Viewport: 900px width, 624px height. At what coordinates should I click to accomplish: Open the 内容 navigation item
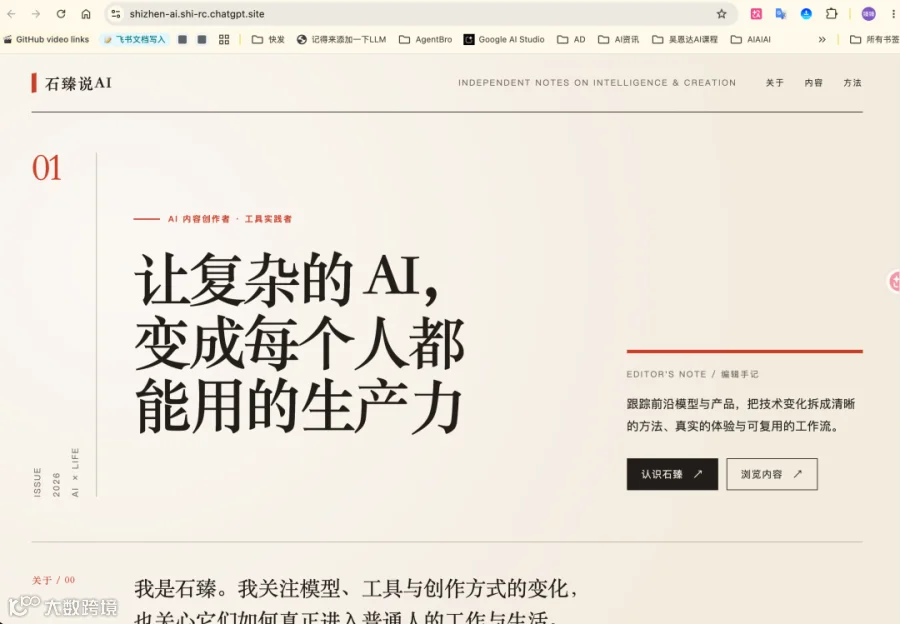tap(813, 83)
